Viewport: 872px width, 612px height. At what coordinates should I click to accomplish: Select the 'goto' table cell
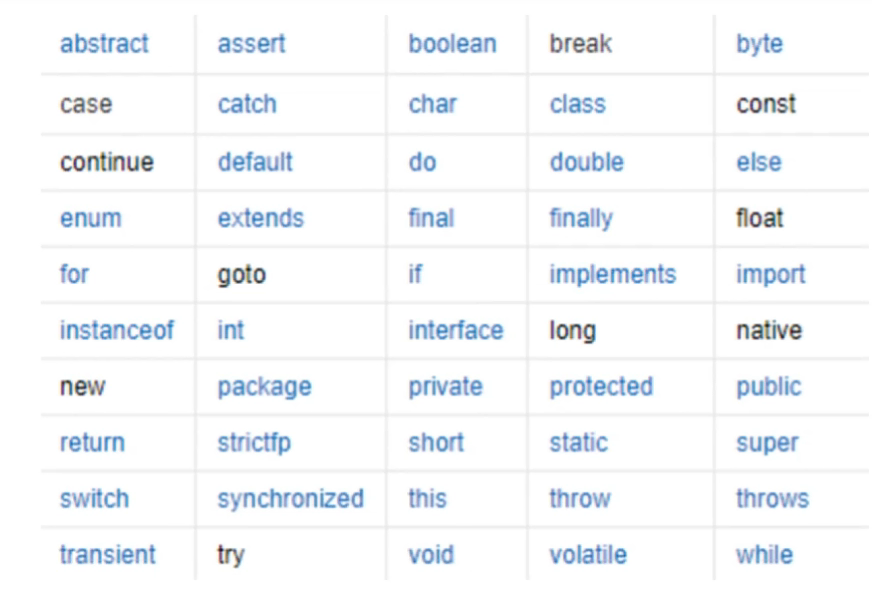tap(241, 274)
